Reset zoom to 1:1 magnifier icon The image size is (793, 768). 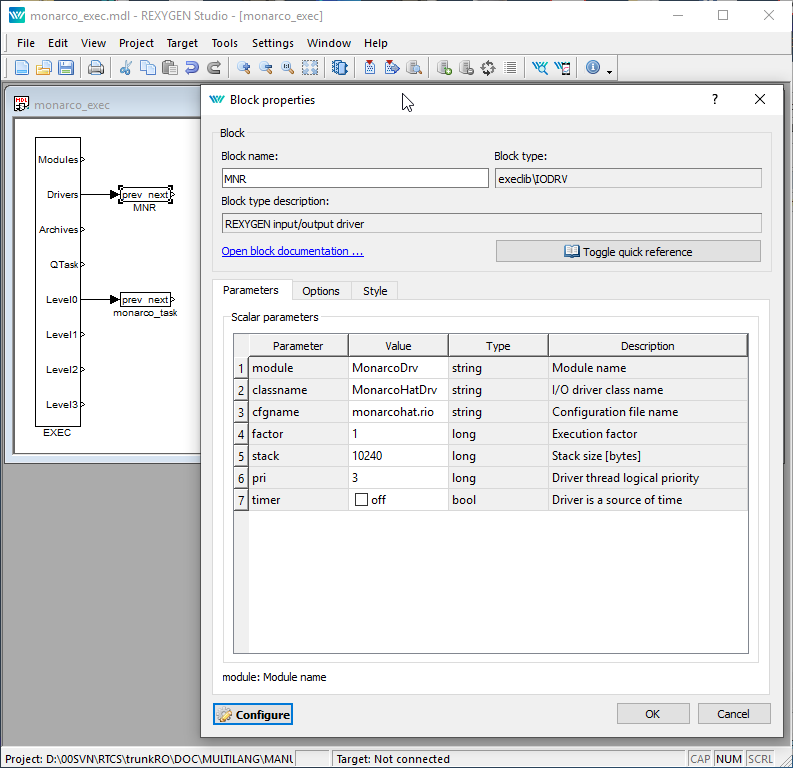coord(287,67)
